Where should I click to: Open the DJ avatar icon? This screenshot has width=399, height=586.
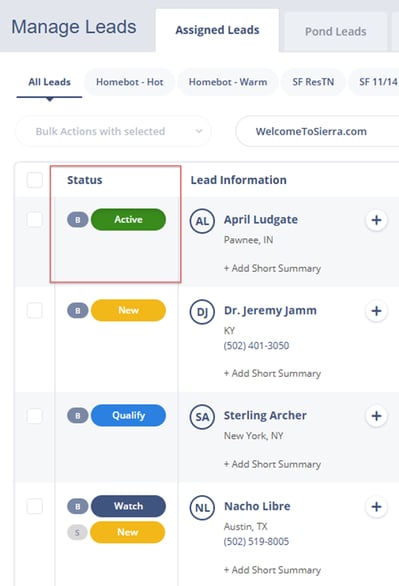[202, 312]
